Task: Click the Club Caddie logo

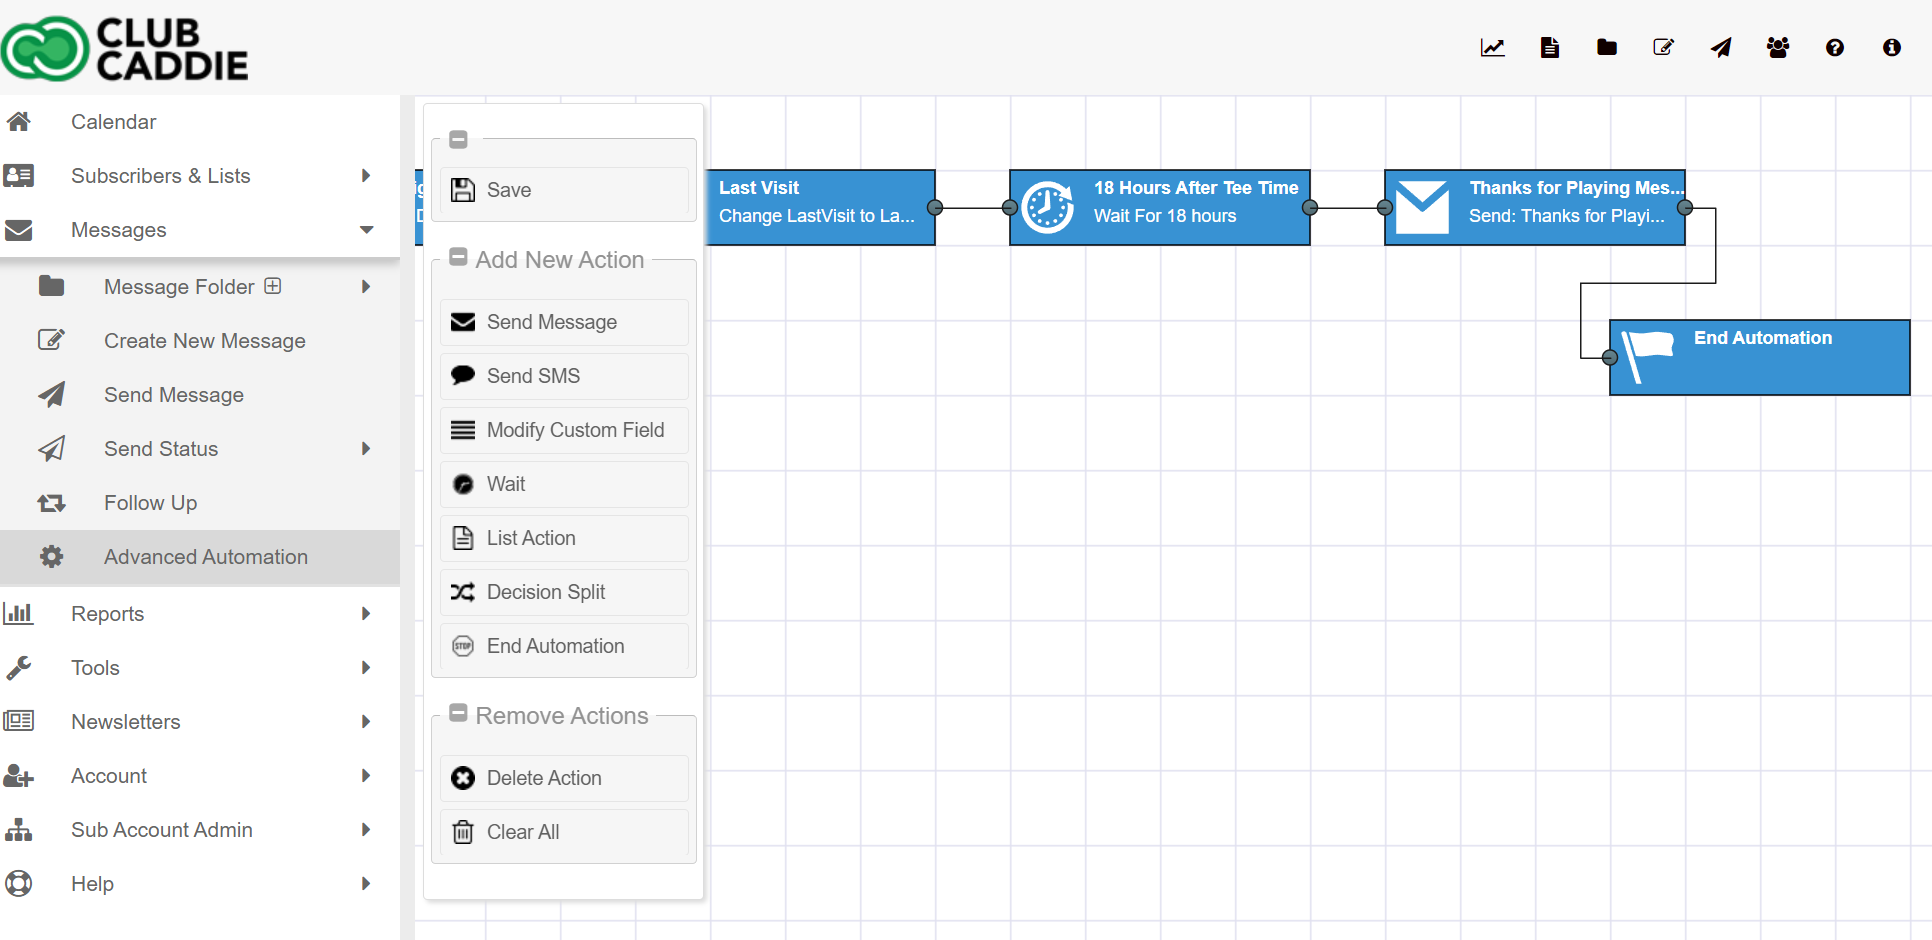Action: [x=125, y=48]
